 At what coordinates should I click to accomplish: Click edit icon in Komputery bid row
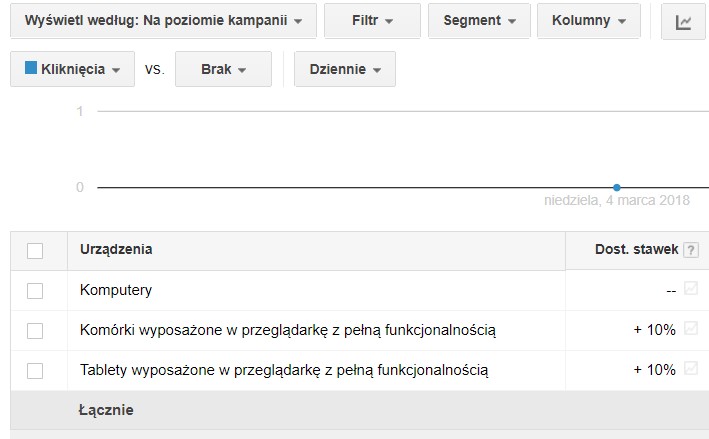point(690,290)
